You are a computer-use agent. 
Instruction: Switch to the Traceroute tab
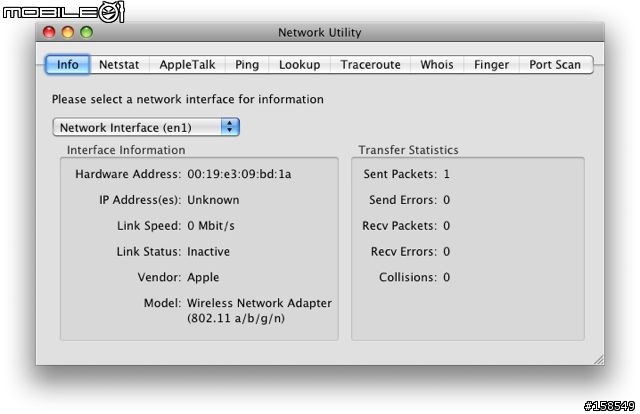(x=370, y=65)
